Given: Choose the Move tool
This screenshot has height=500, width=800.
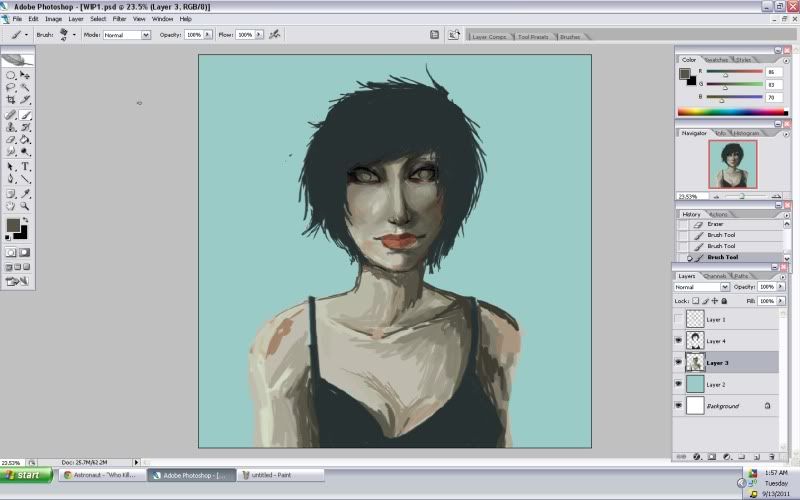Looking at the screenshot, I should click(25, 75).
